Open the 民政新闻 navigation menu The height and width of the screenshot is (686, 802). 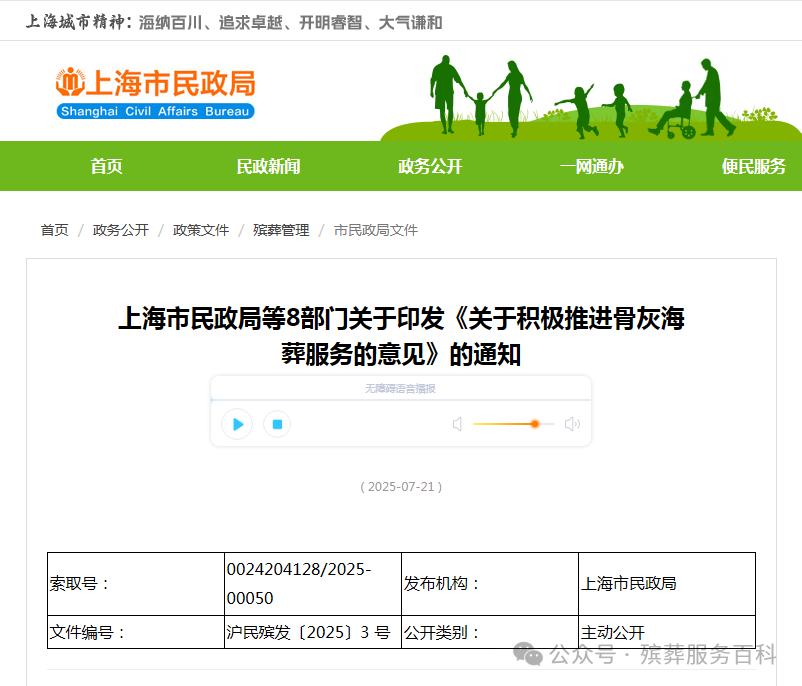267,166
